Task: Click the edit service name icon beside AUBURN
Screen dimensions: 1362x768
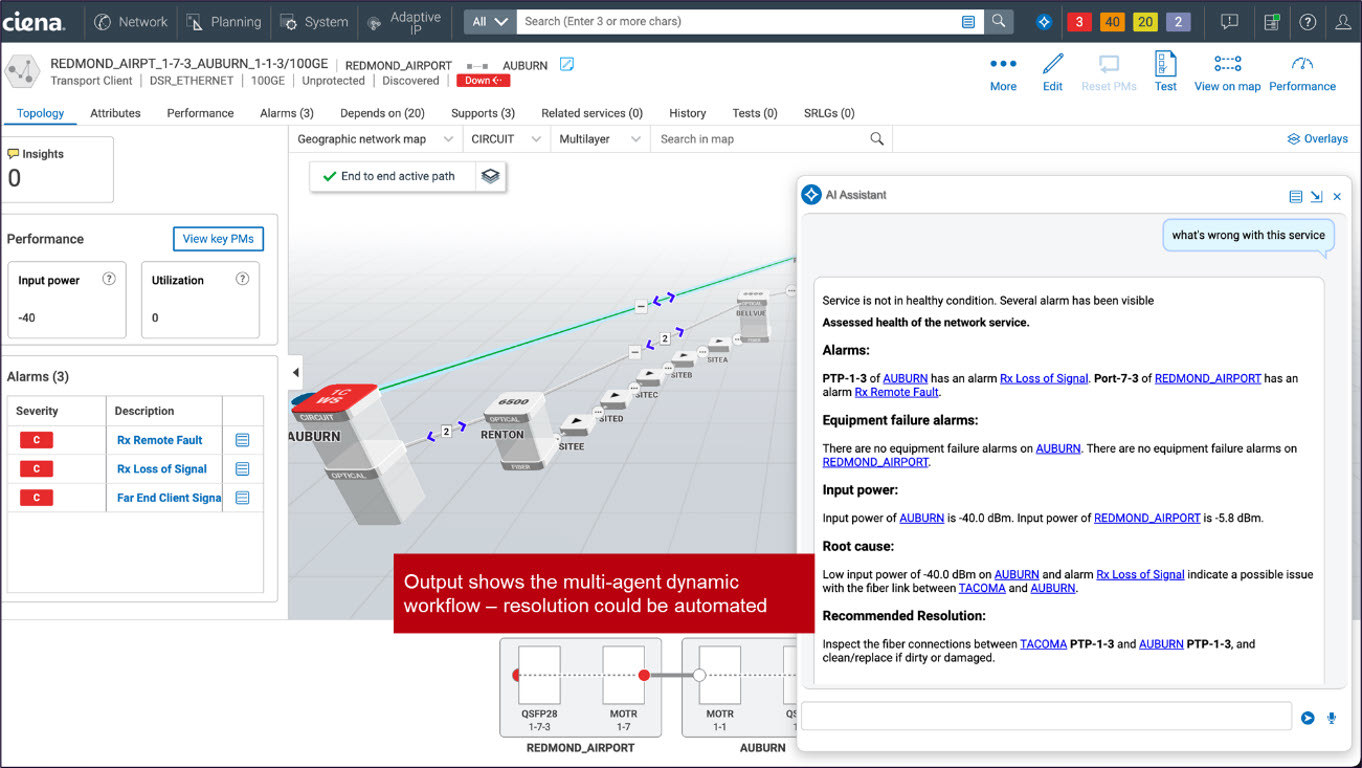Action: pyautogui.click(x=567, y=65)
